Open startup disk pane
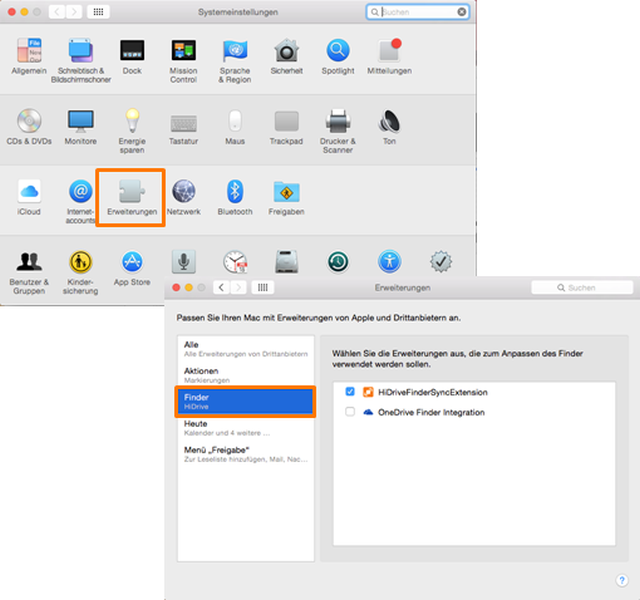The height and width of the screenshot is (600, 640). click(287, 262)
